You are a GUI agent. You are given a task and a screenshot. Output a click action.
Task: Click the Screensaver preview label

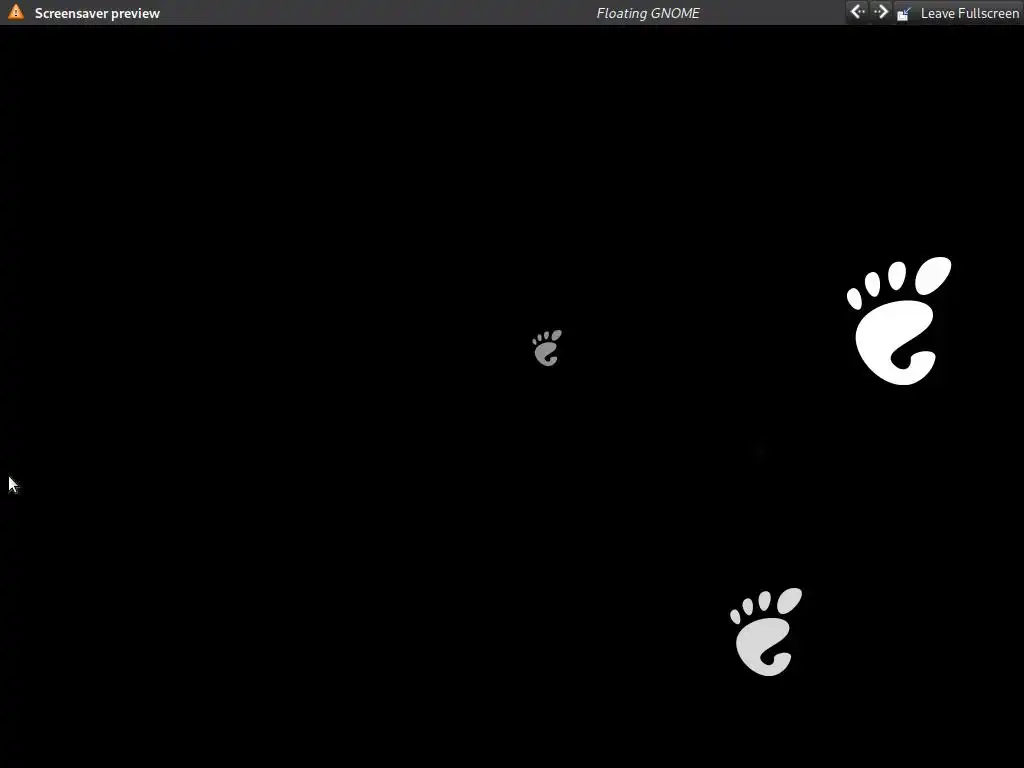pos(97,13)
